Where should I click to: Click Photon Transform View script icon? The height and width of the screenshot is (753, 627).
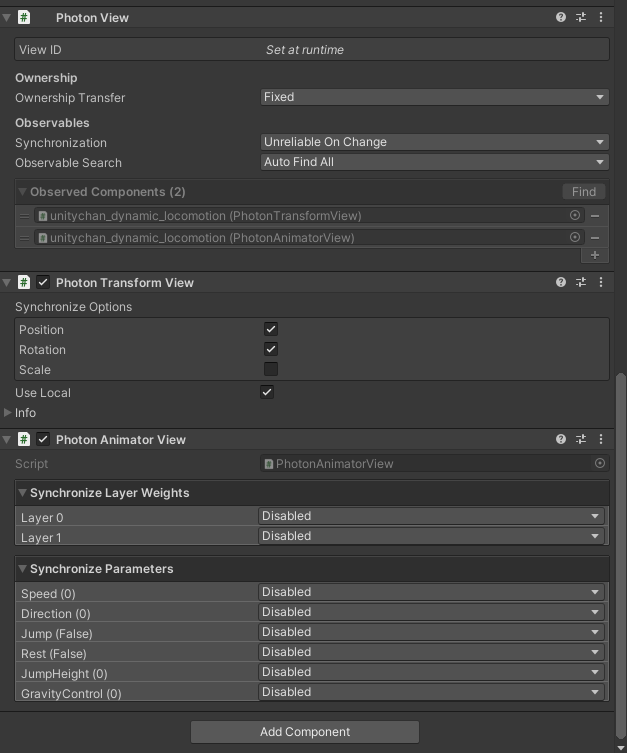(x=24, y=282)
